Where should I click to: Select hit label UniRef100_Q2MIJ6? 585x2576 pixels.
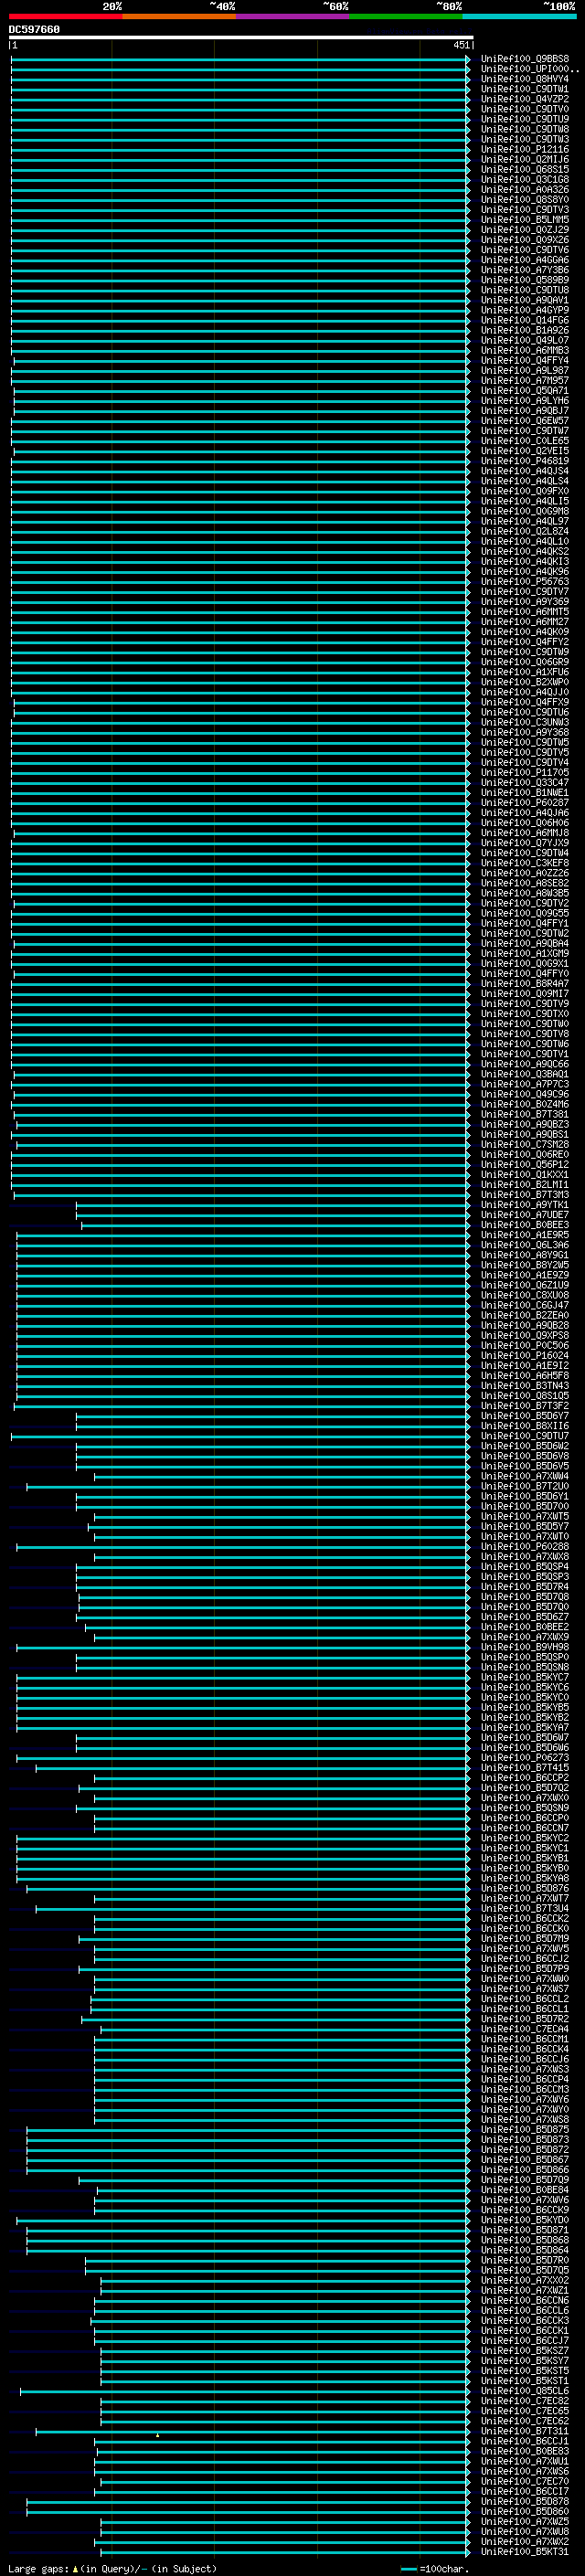coord(525,159)
